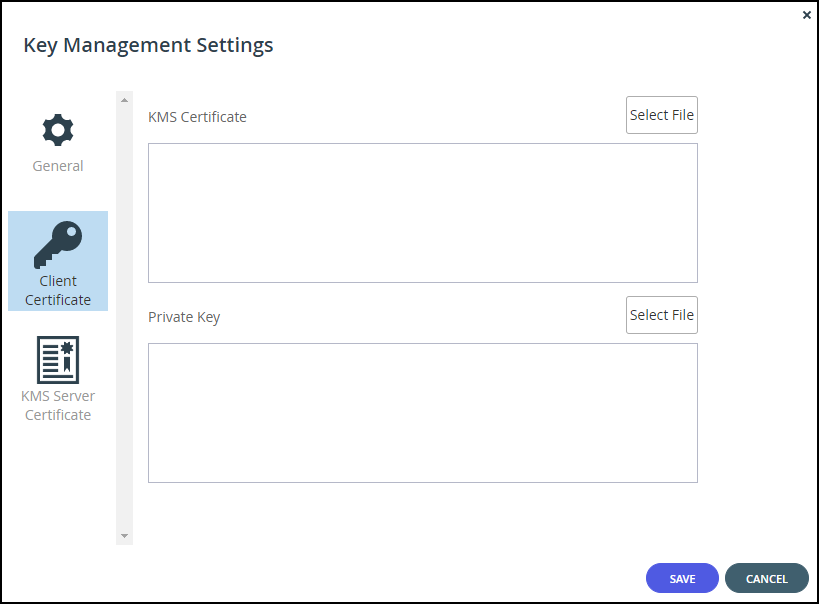
Task: Save the key management settings
Action: coord(682,578)
